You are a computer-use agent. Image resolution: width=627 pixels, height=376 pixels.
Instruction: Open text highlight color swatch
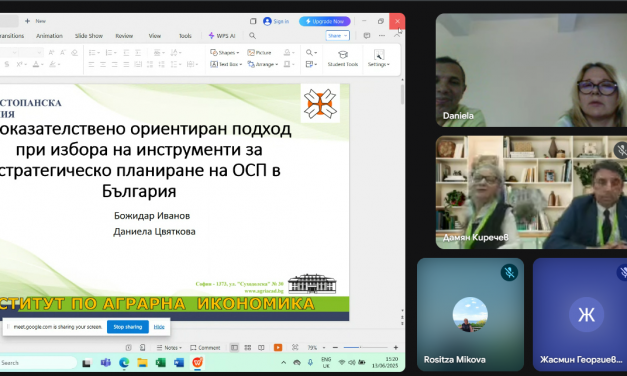54,64
